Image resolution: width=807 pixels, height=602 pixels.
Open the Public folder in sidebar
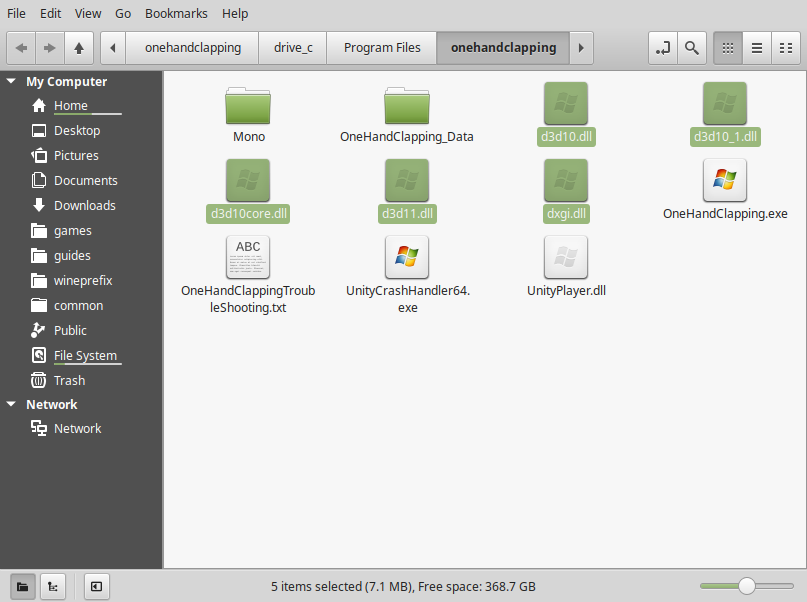81,330
